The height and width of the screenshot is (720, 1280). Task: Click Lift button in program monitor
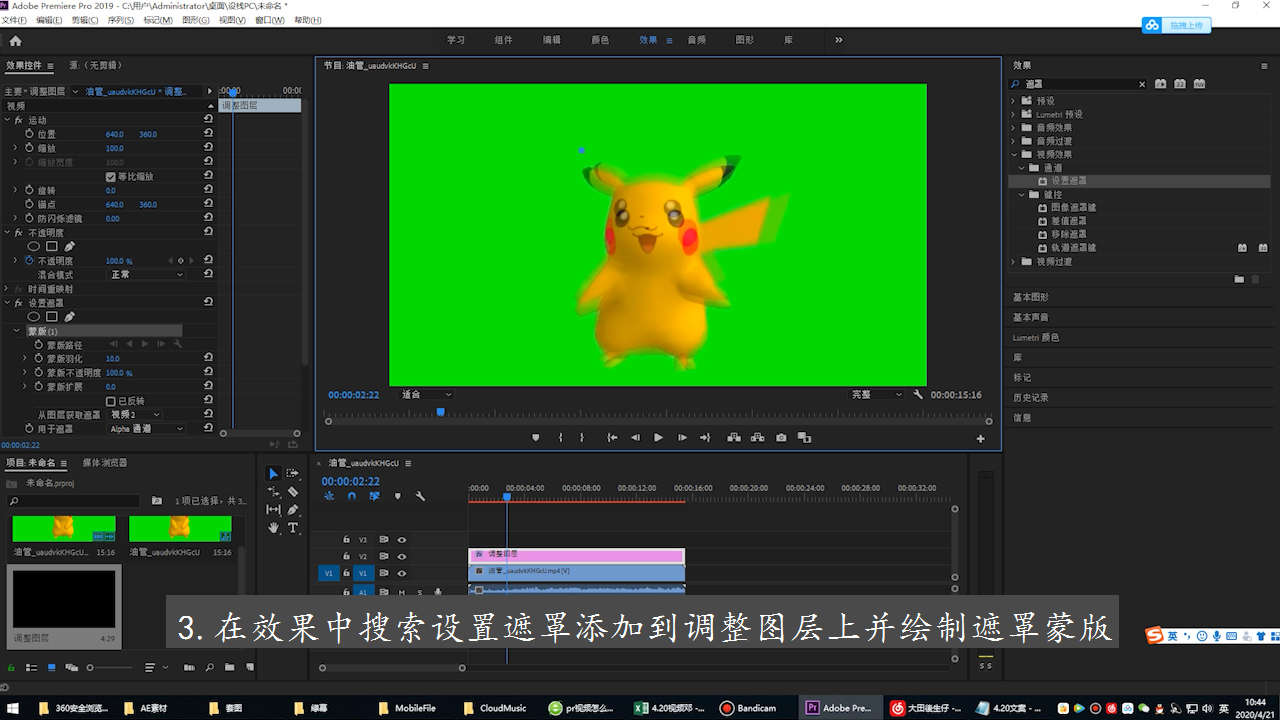(733, 437)
